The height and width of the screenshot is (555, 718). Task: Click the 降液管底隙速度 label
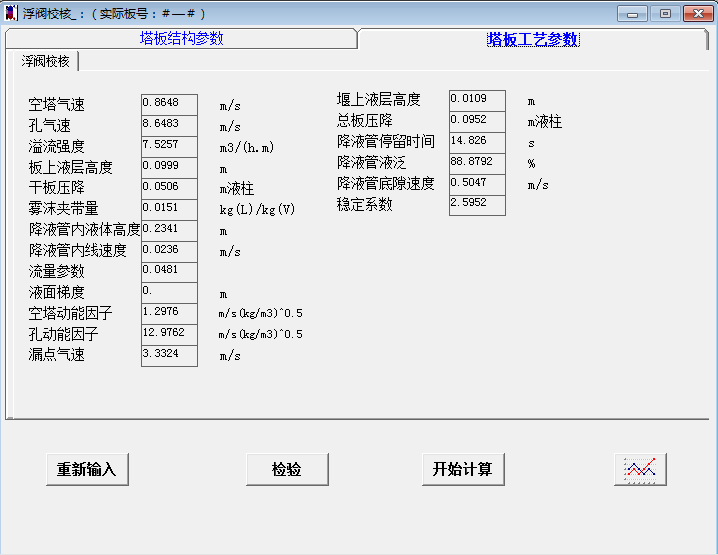coord(386,184)
